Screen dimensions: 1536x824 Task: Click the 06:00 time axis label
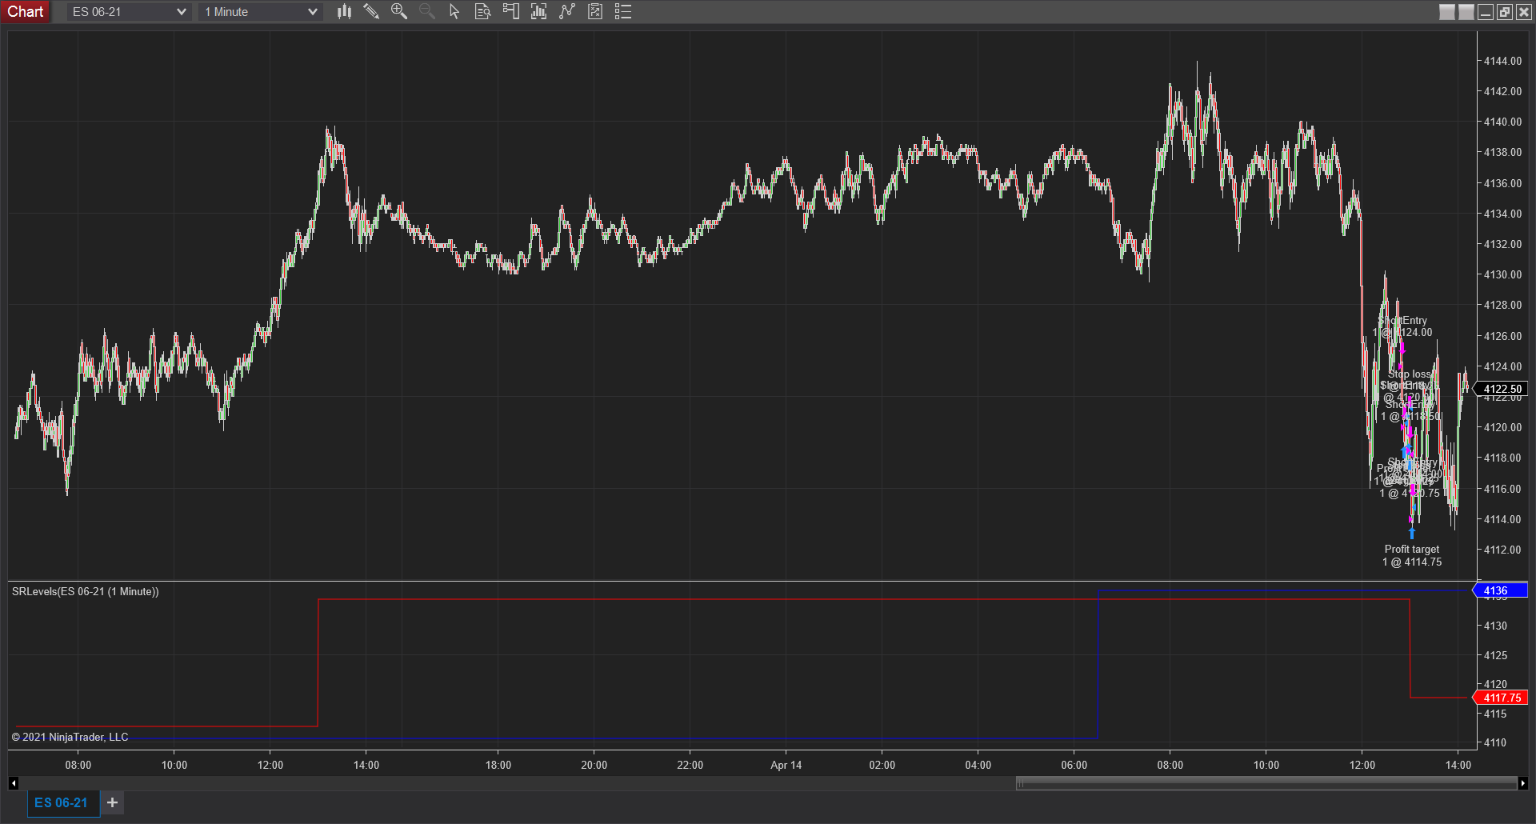tap(1074, 765)
